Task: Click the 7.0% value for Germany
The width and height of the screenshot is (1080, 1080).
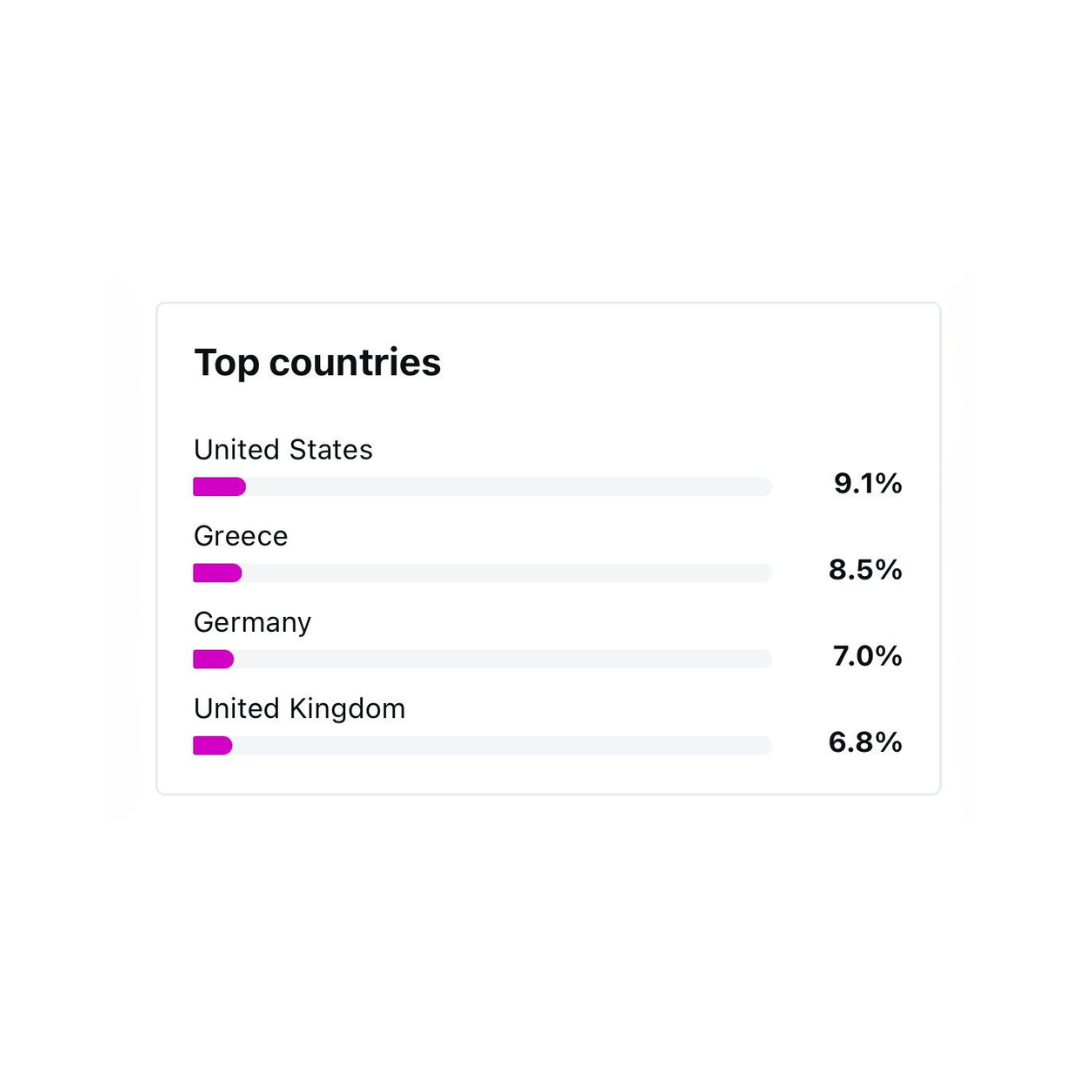Action: [867, 656]
